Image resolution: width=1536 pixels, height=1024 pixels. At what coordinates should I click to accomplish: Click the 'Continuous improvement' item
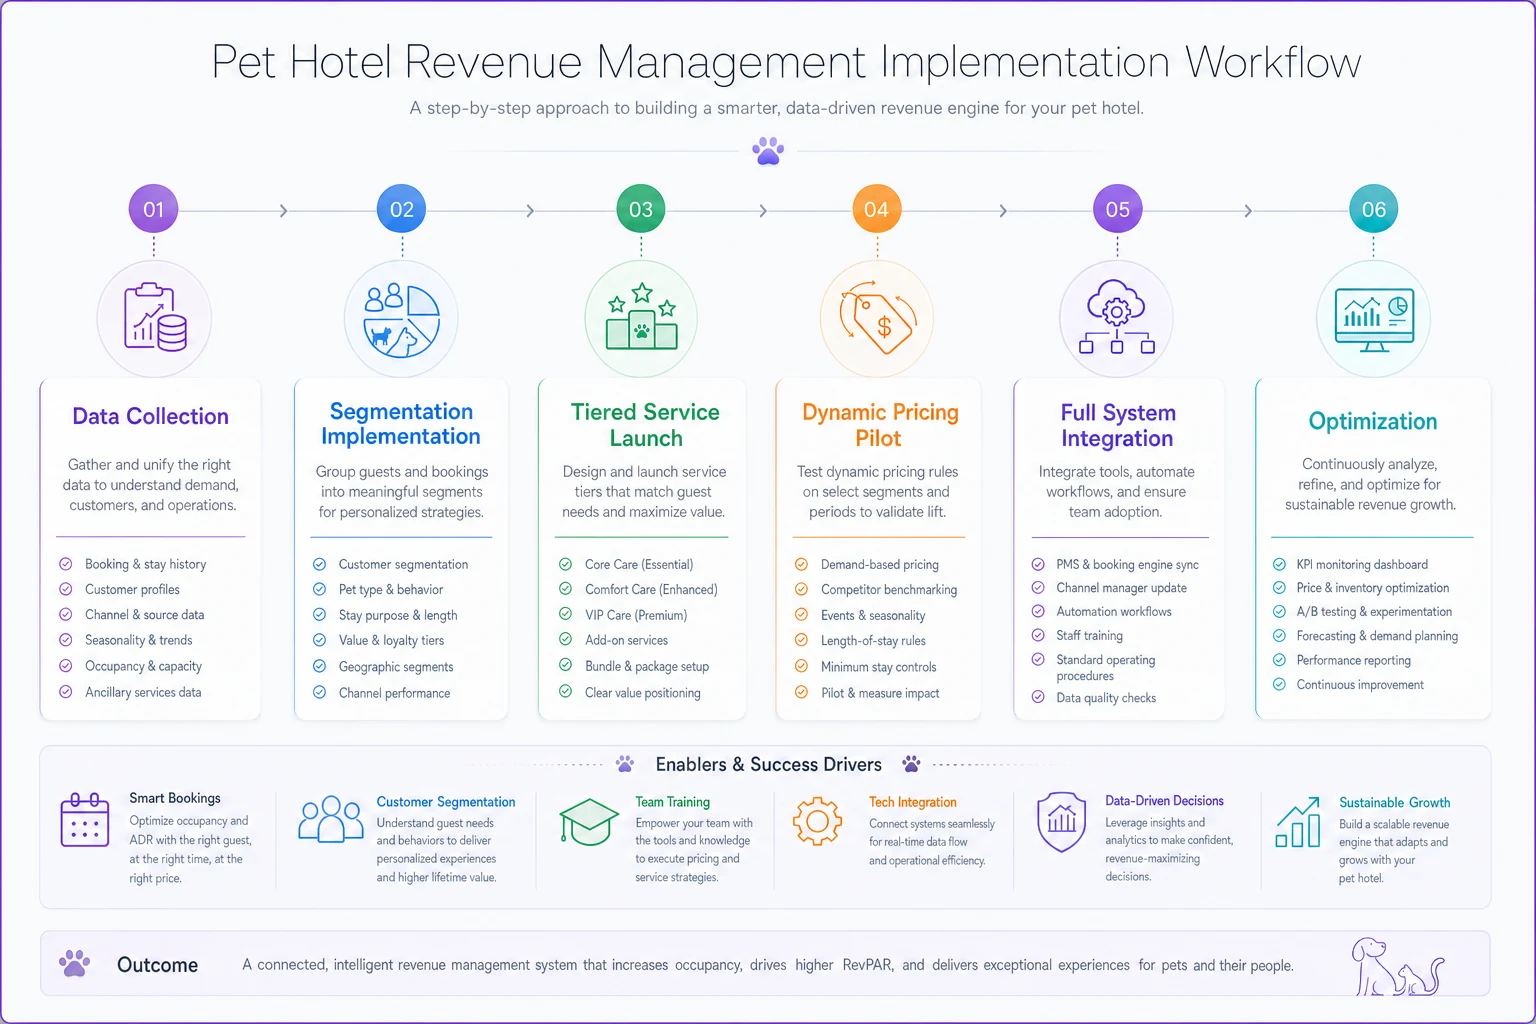[1360, 685]
